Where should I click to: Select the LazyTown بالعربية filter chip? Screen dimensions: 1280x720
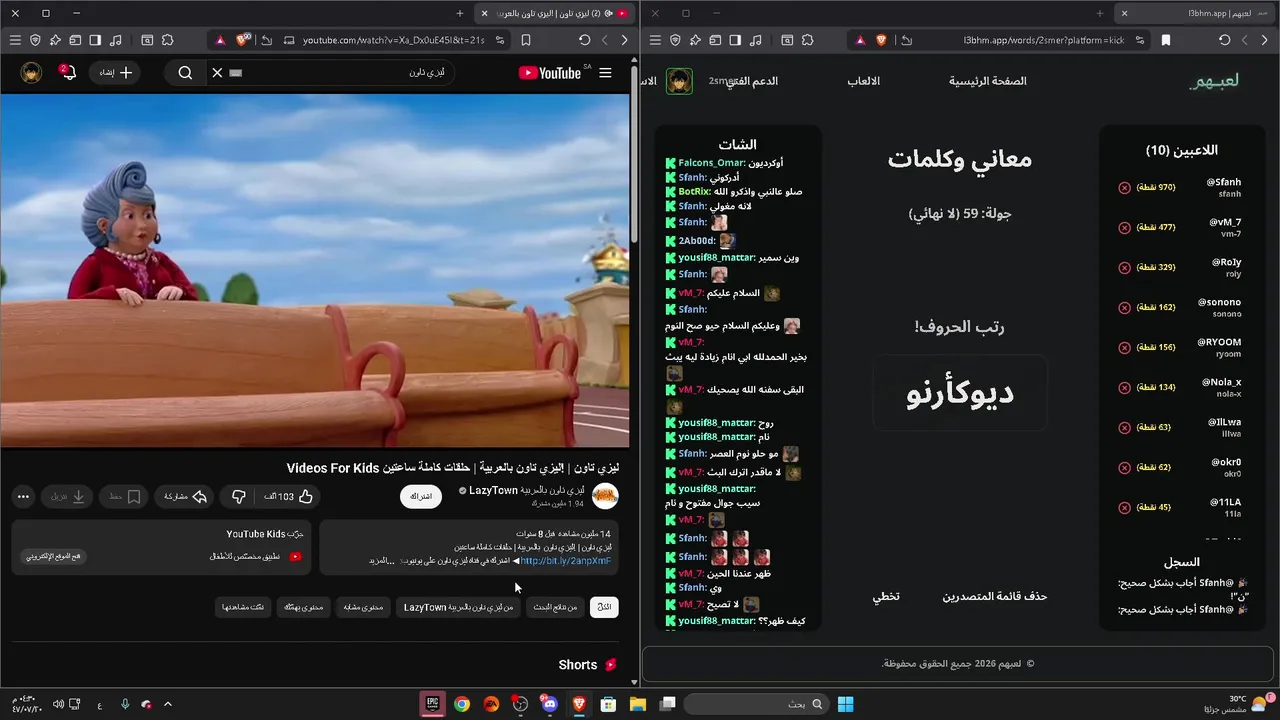pyautogui.click(x=459, y=607)
